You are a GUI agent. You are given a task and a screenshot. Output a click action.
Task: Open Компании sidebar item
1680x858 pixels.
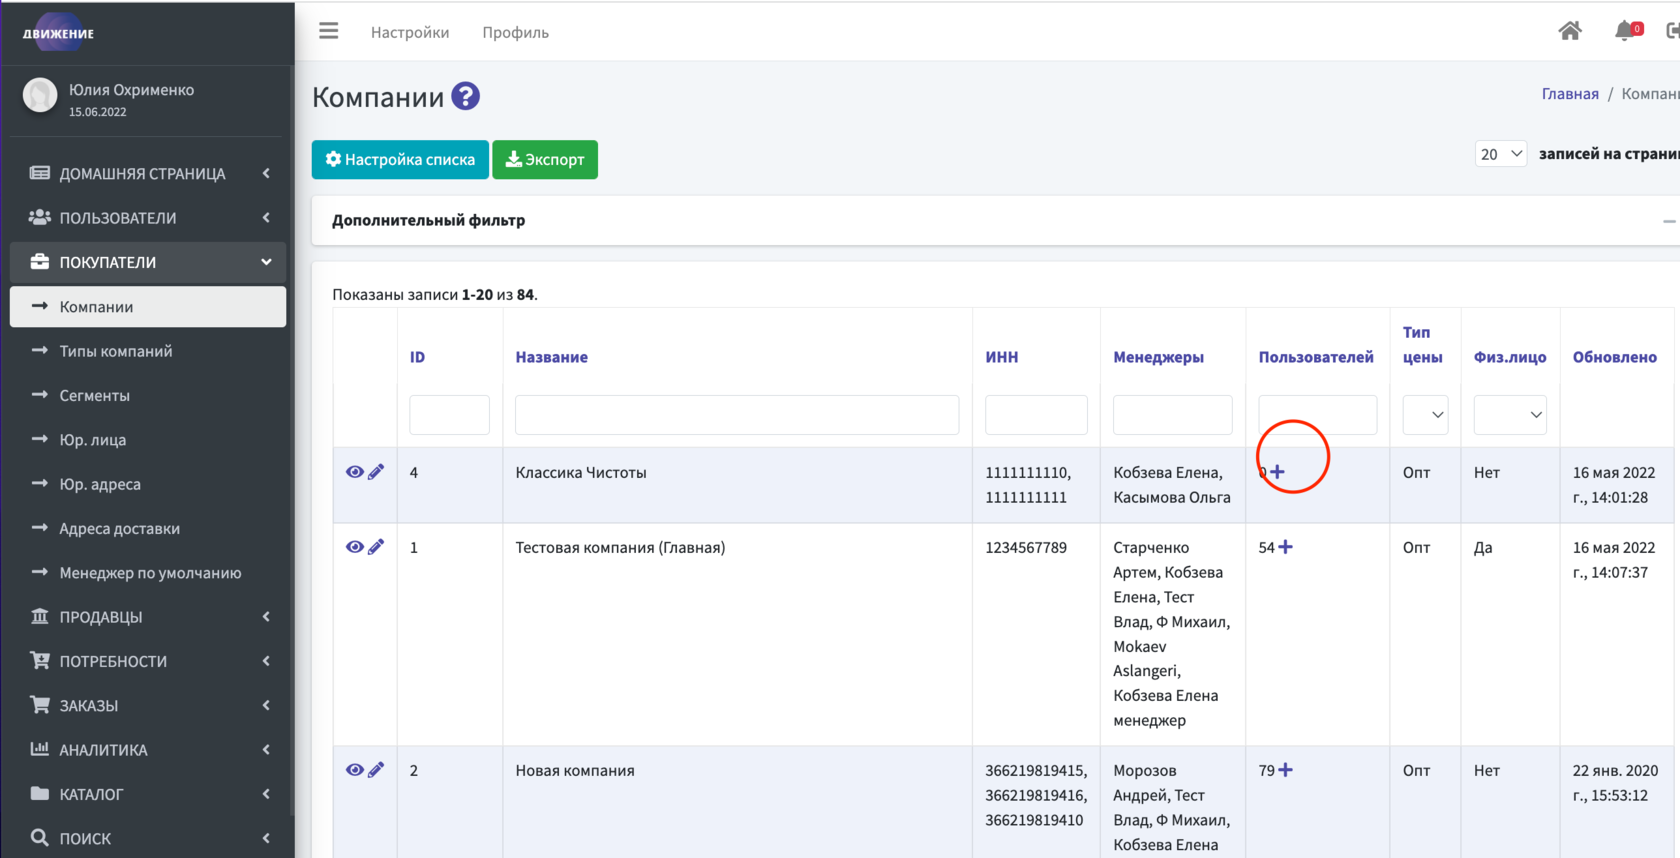(x=148, y=307)
